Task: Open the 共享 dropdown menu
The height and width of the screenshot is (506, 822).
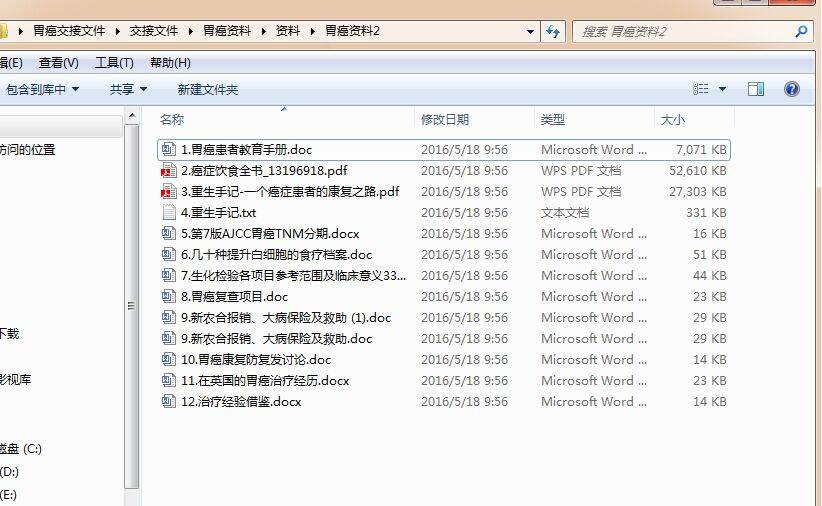Action: click(x=128, y=90)
